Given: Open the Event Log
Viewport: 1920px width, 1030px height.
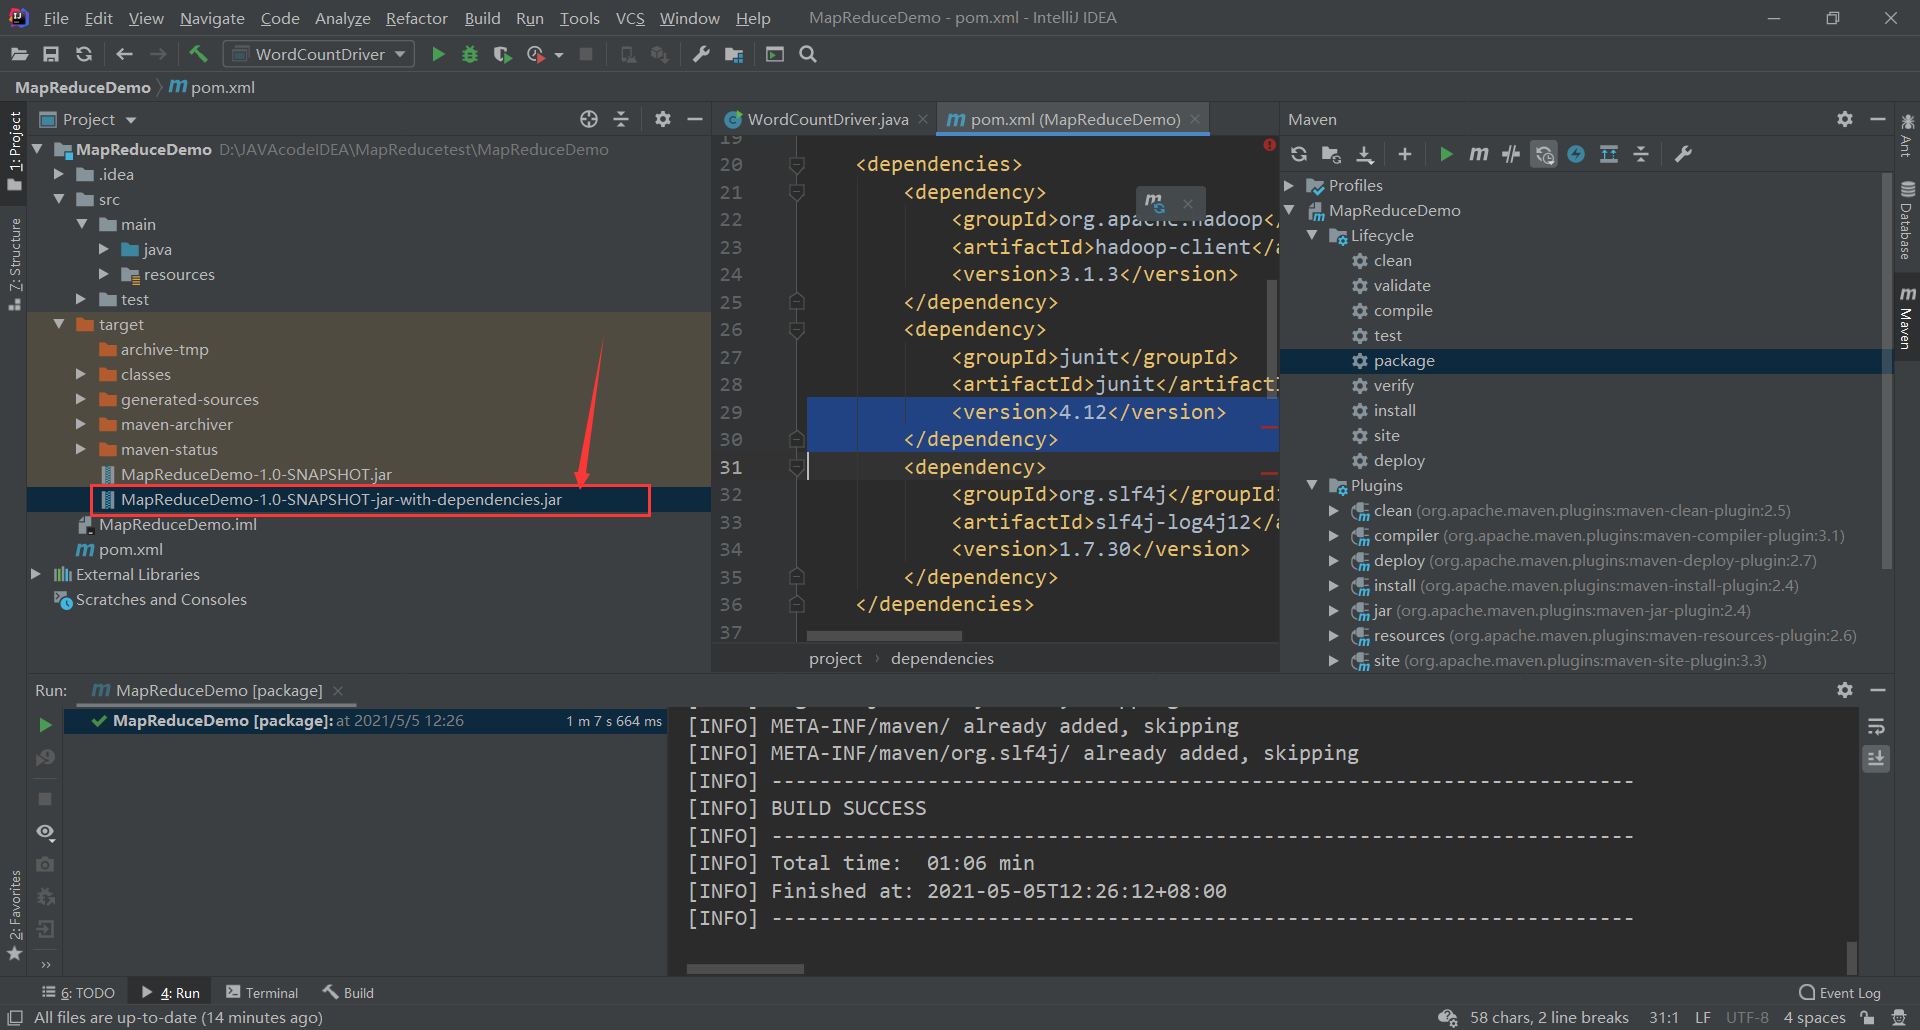Looking at the screenshot, I should (1840, 992).
